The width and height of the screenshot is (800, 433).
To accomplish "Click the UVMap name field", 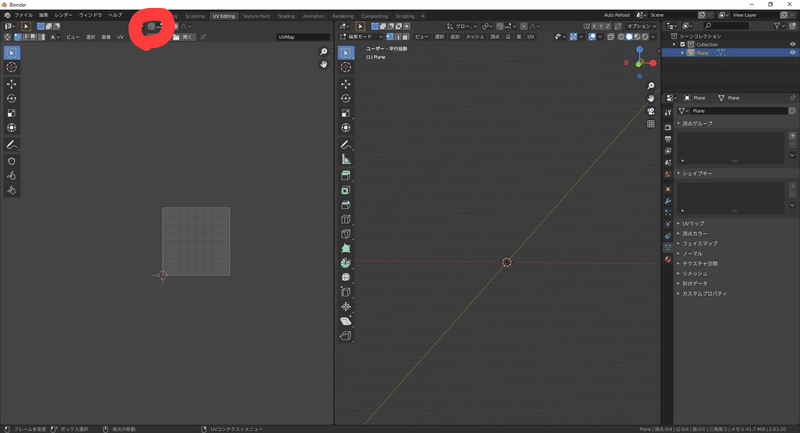I will click(x=302, y=37).
